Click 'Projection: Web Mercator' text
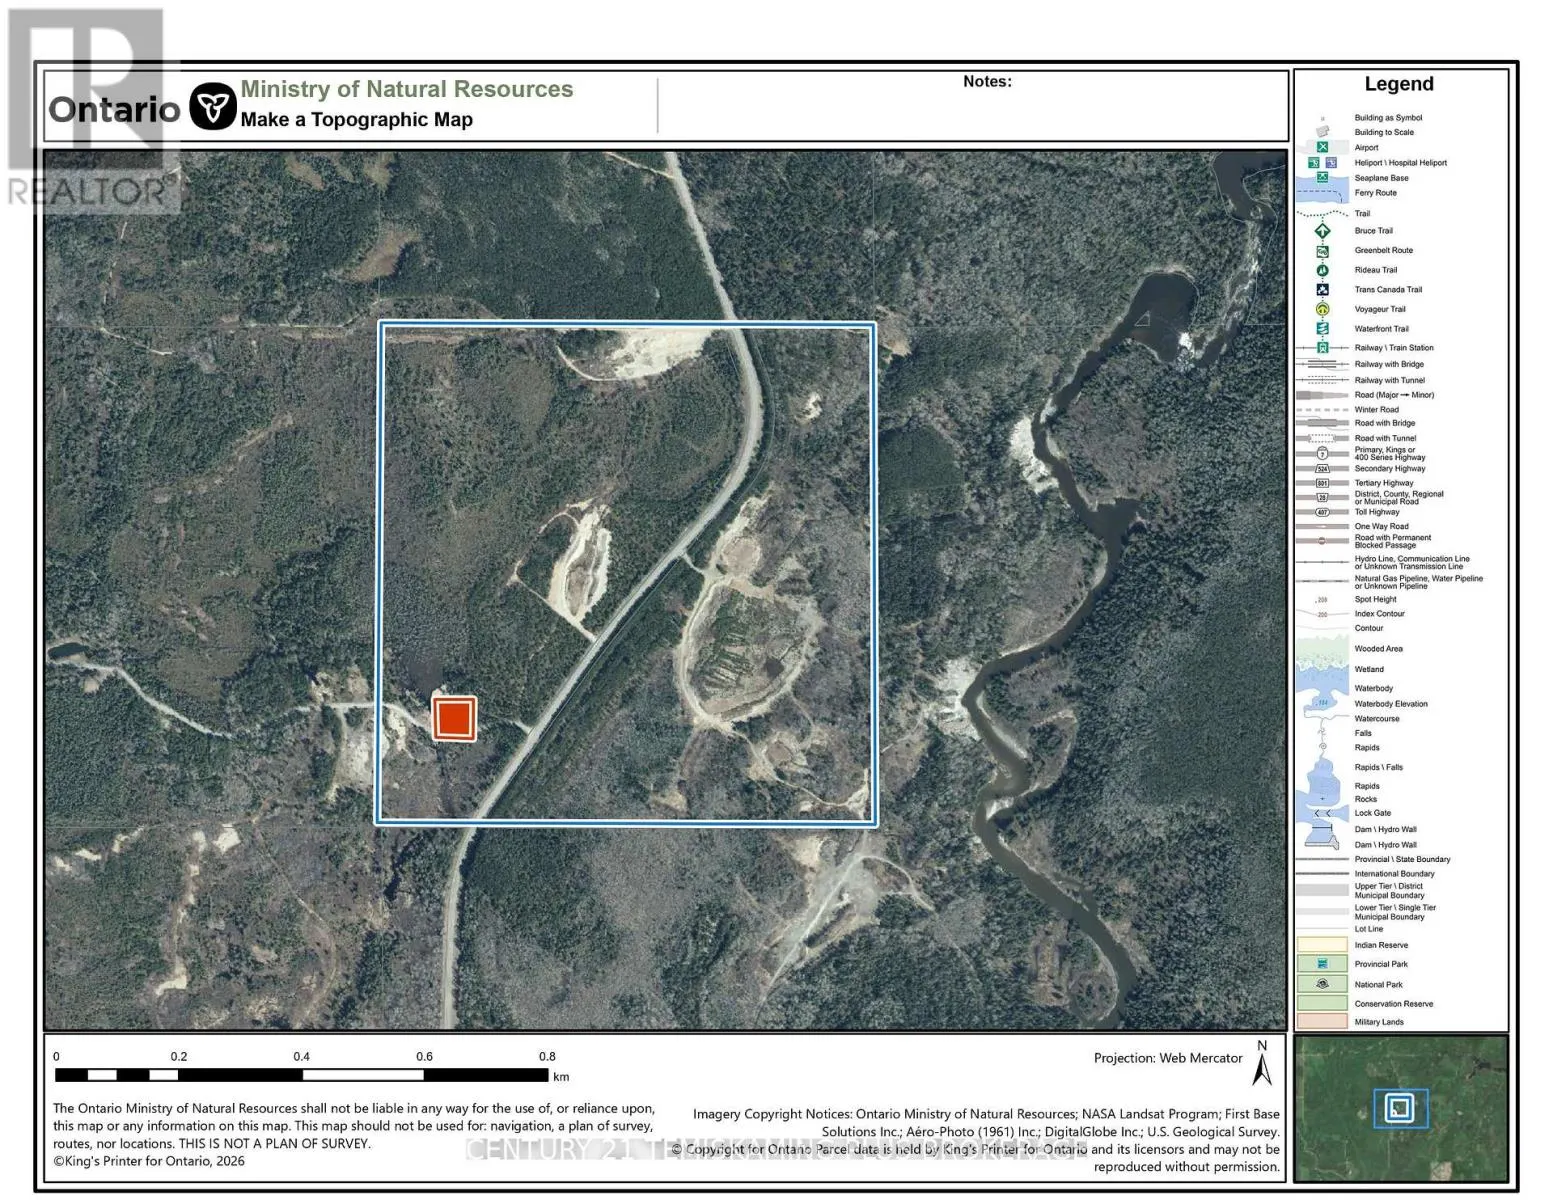This screenshot has height=1200, width=1553. (1168, 1058)
